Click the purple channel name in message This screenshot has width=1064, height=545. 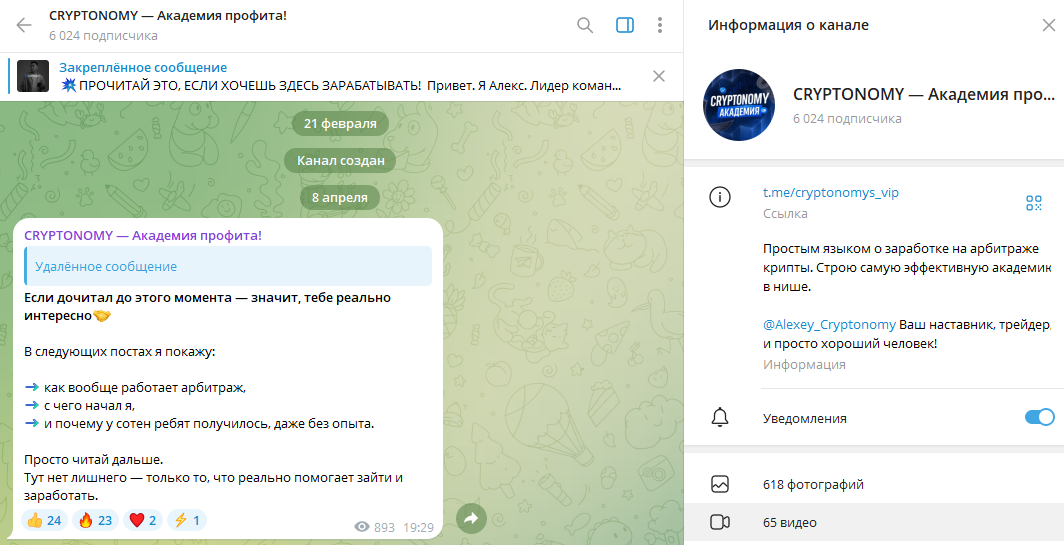tap(142, 236)
